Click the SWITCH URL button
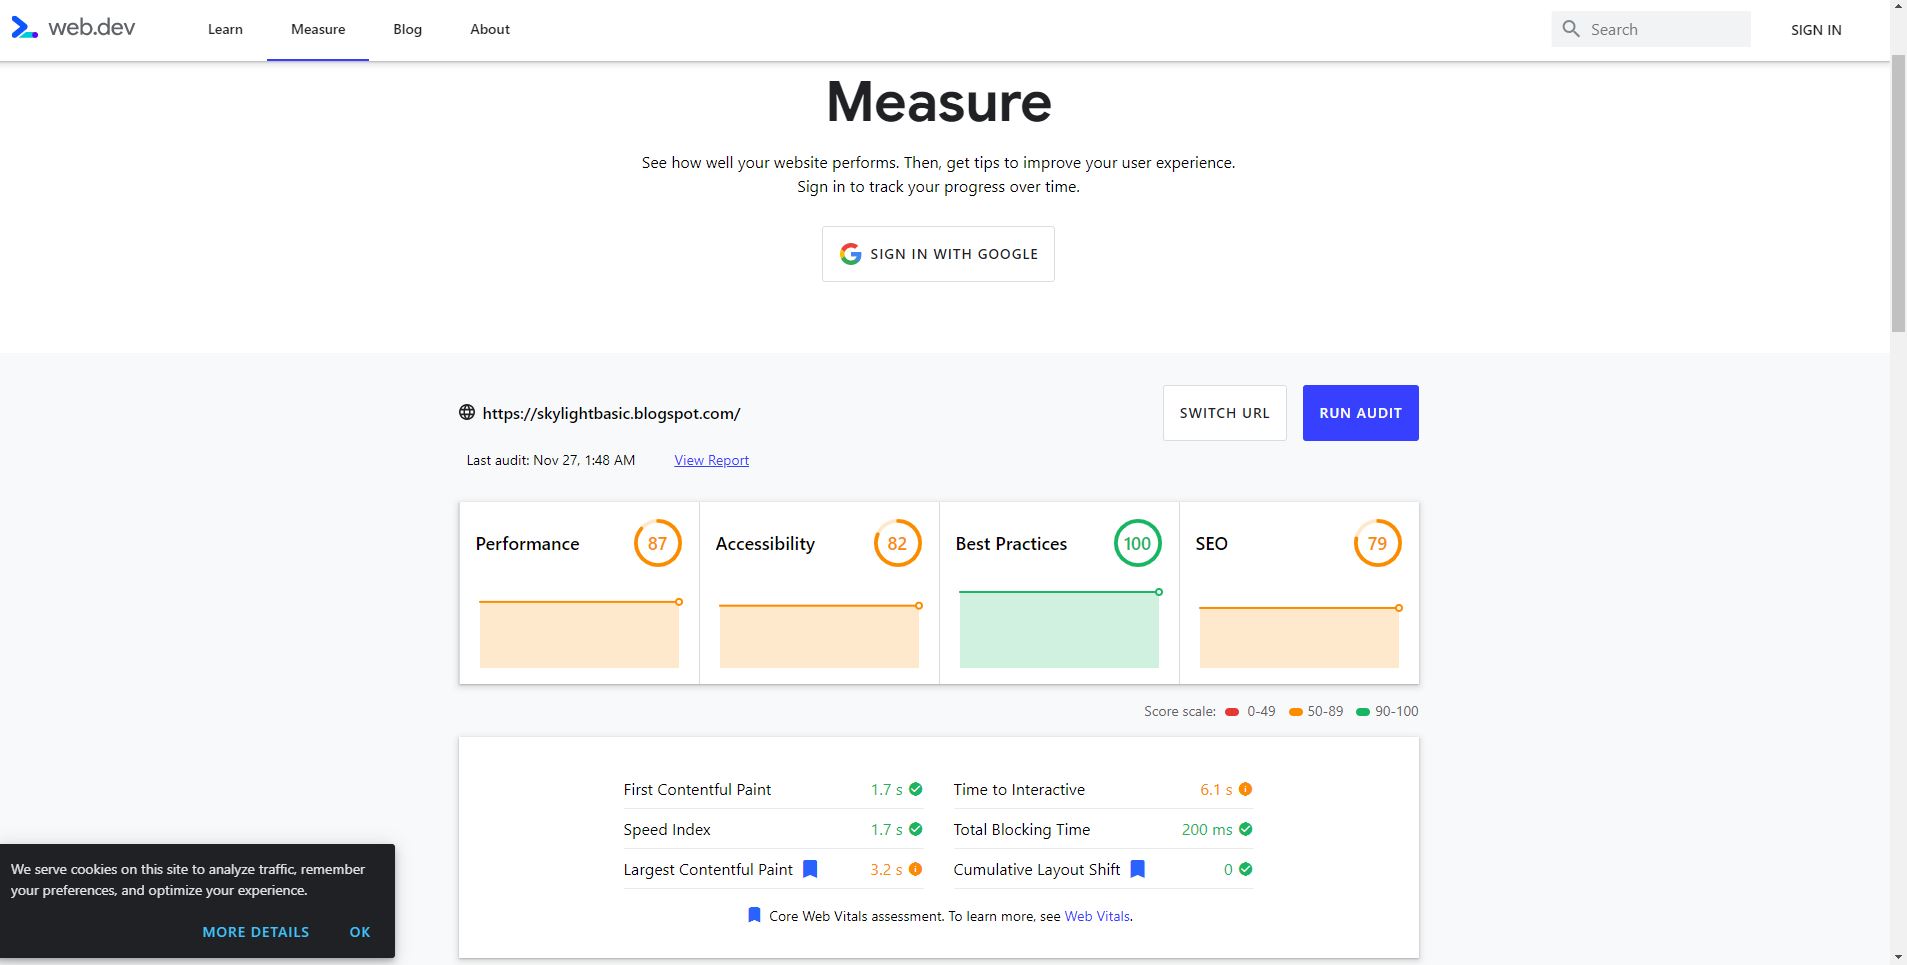 click(x=1225, y=413)
